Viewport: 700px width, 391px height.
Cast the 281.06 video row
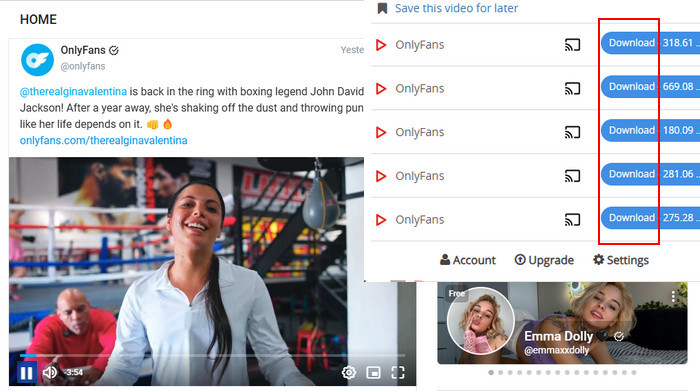point(572,176)
